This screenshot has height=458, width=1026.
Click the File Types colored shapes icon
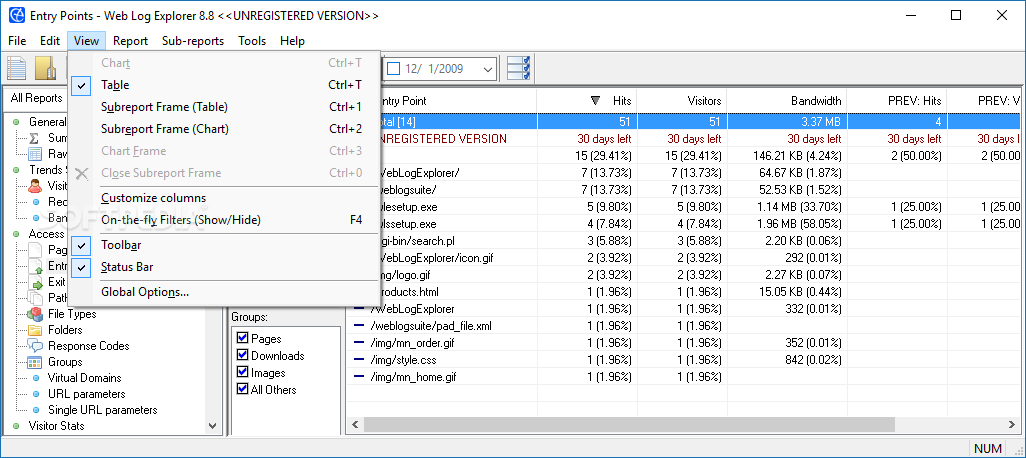coord(35,314)
